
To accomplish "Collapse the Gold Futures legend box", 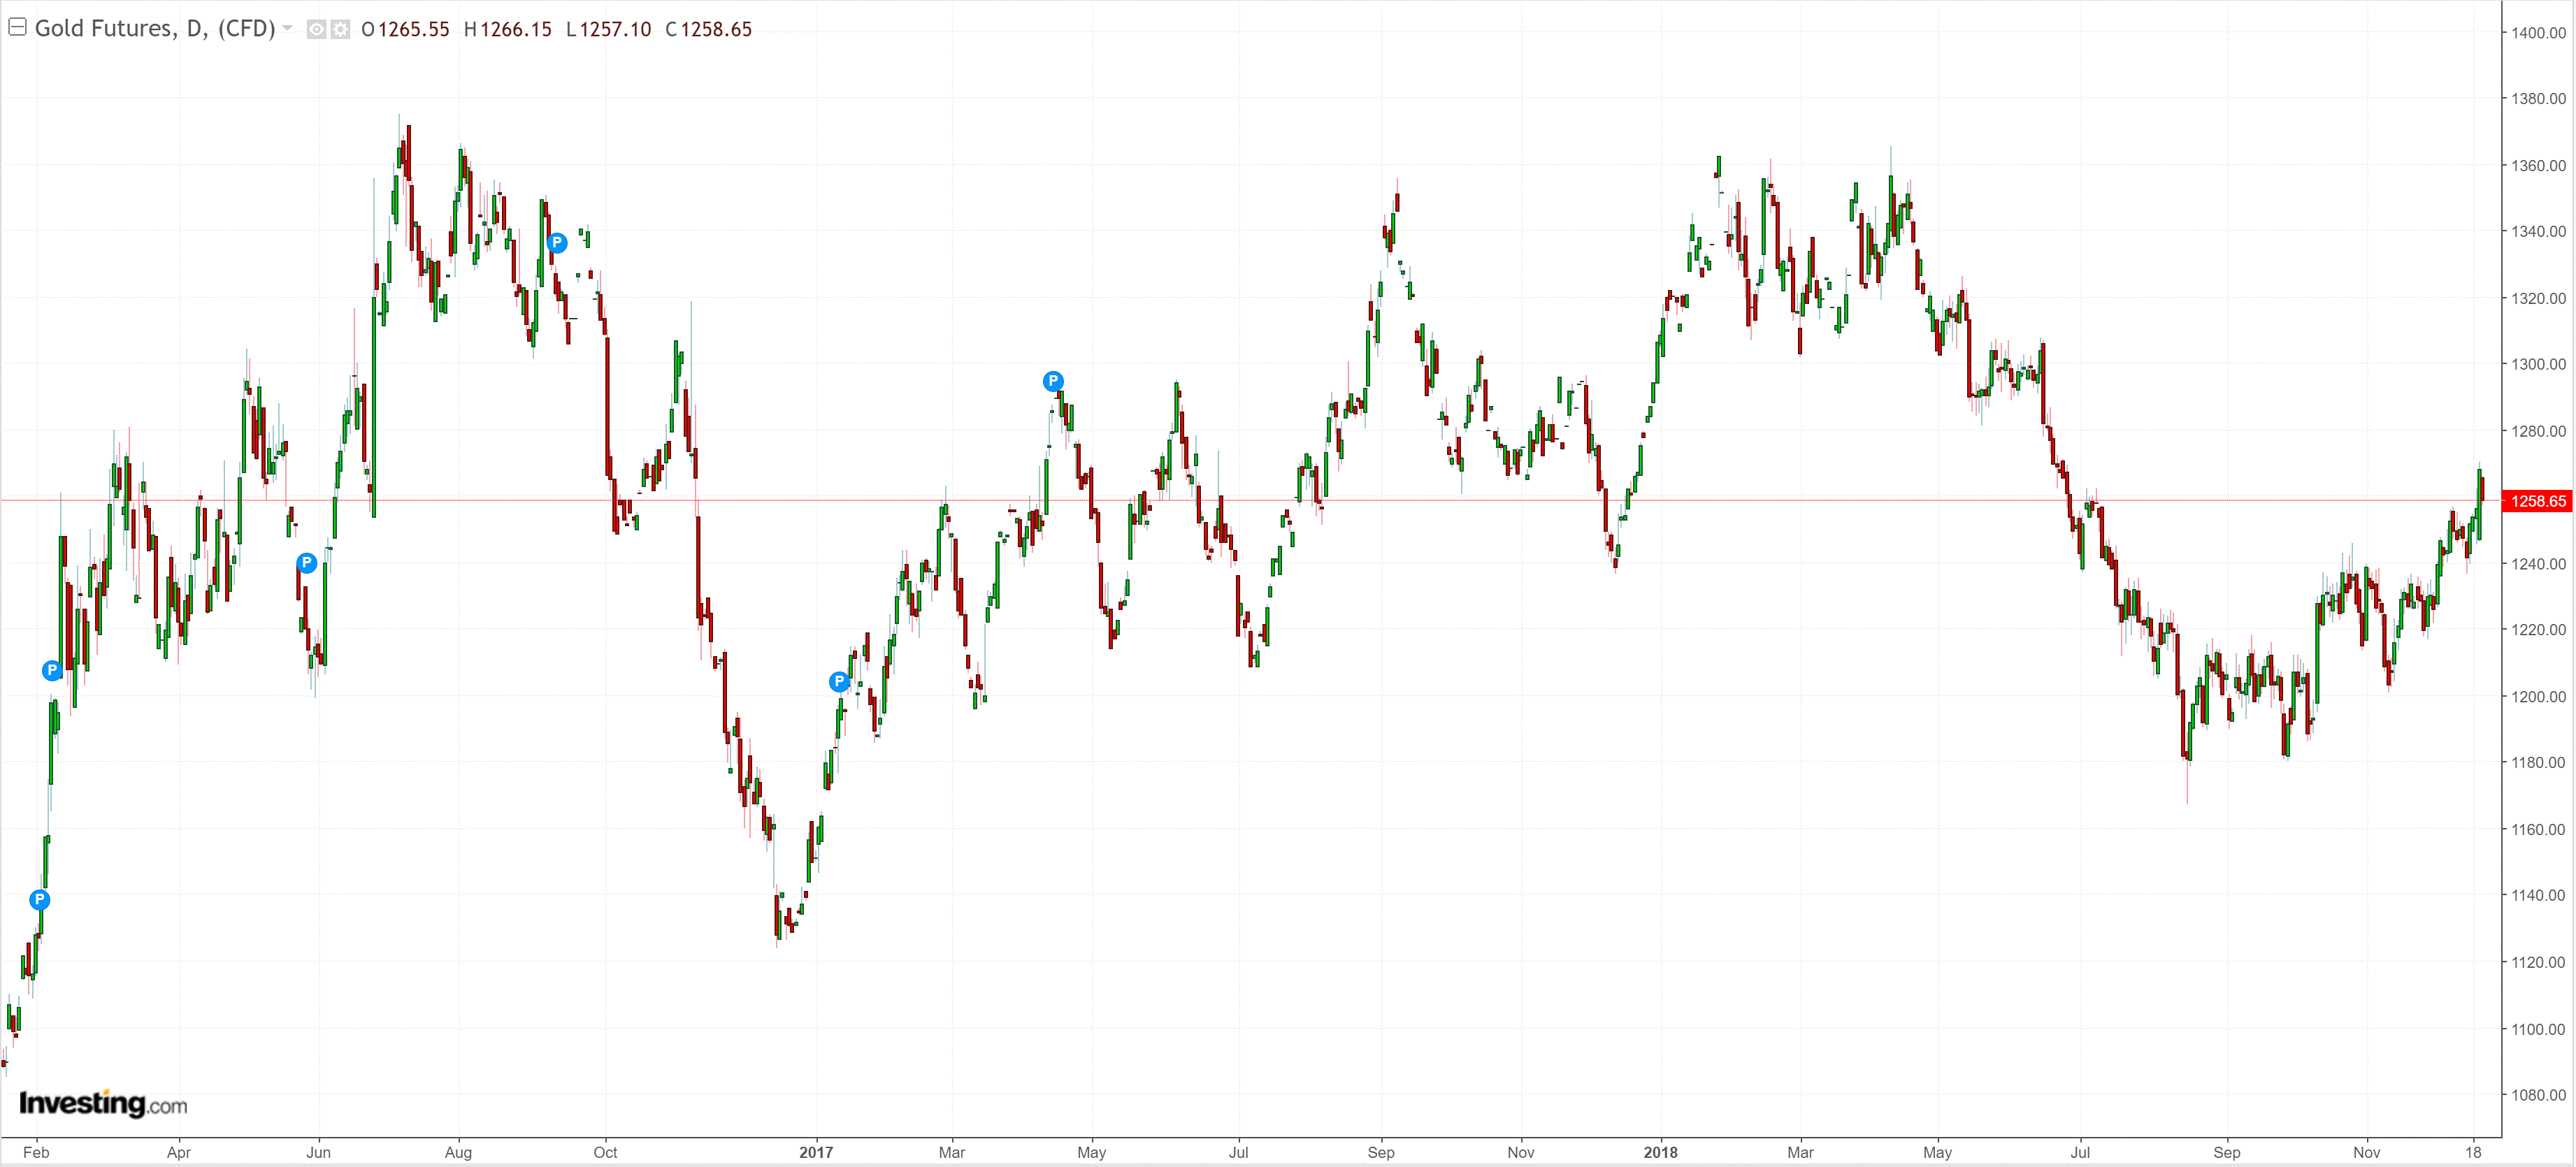I will [x=17, y=27].
